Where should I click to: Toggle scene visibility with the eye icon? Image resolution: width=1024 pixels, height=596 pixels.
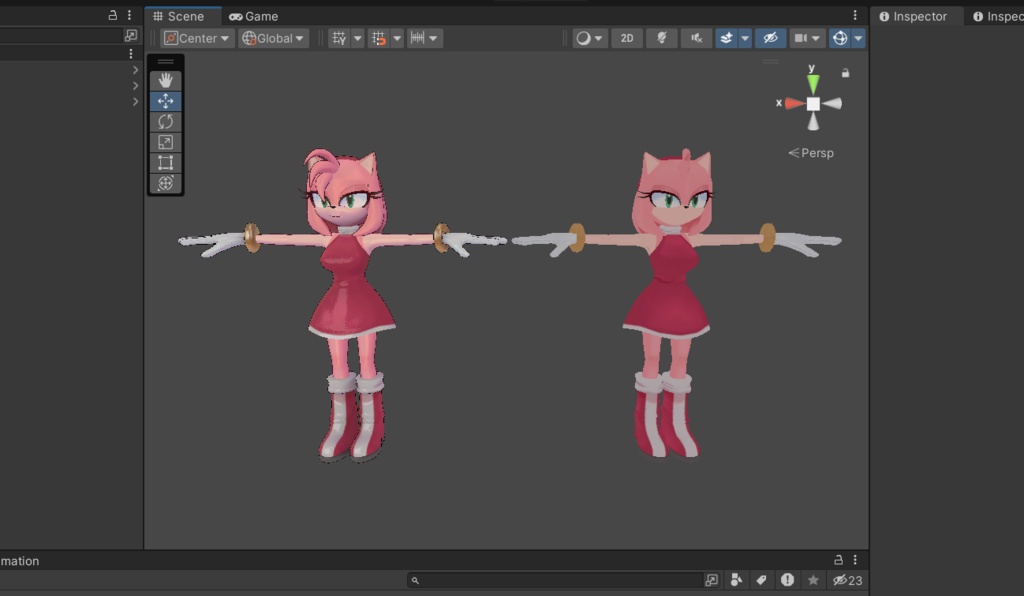(x=769, y=37)
